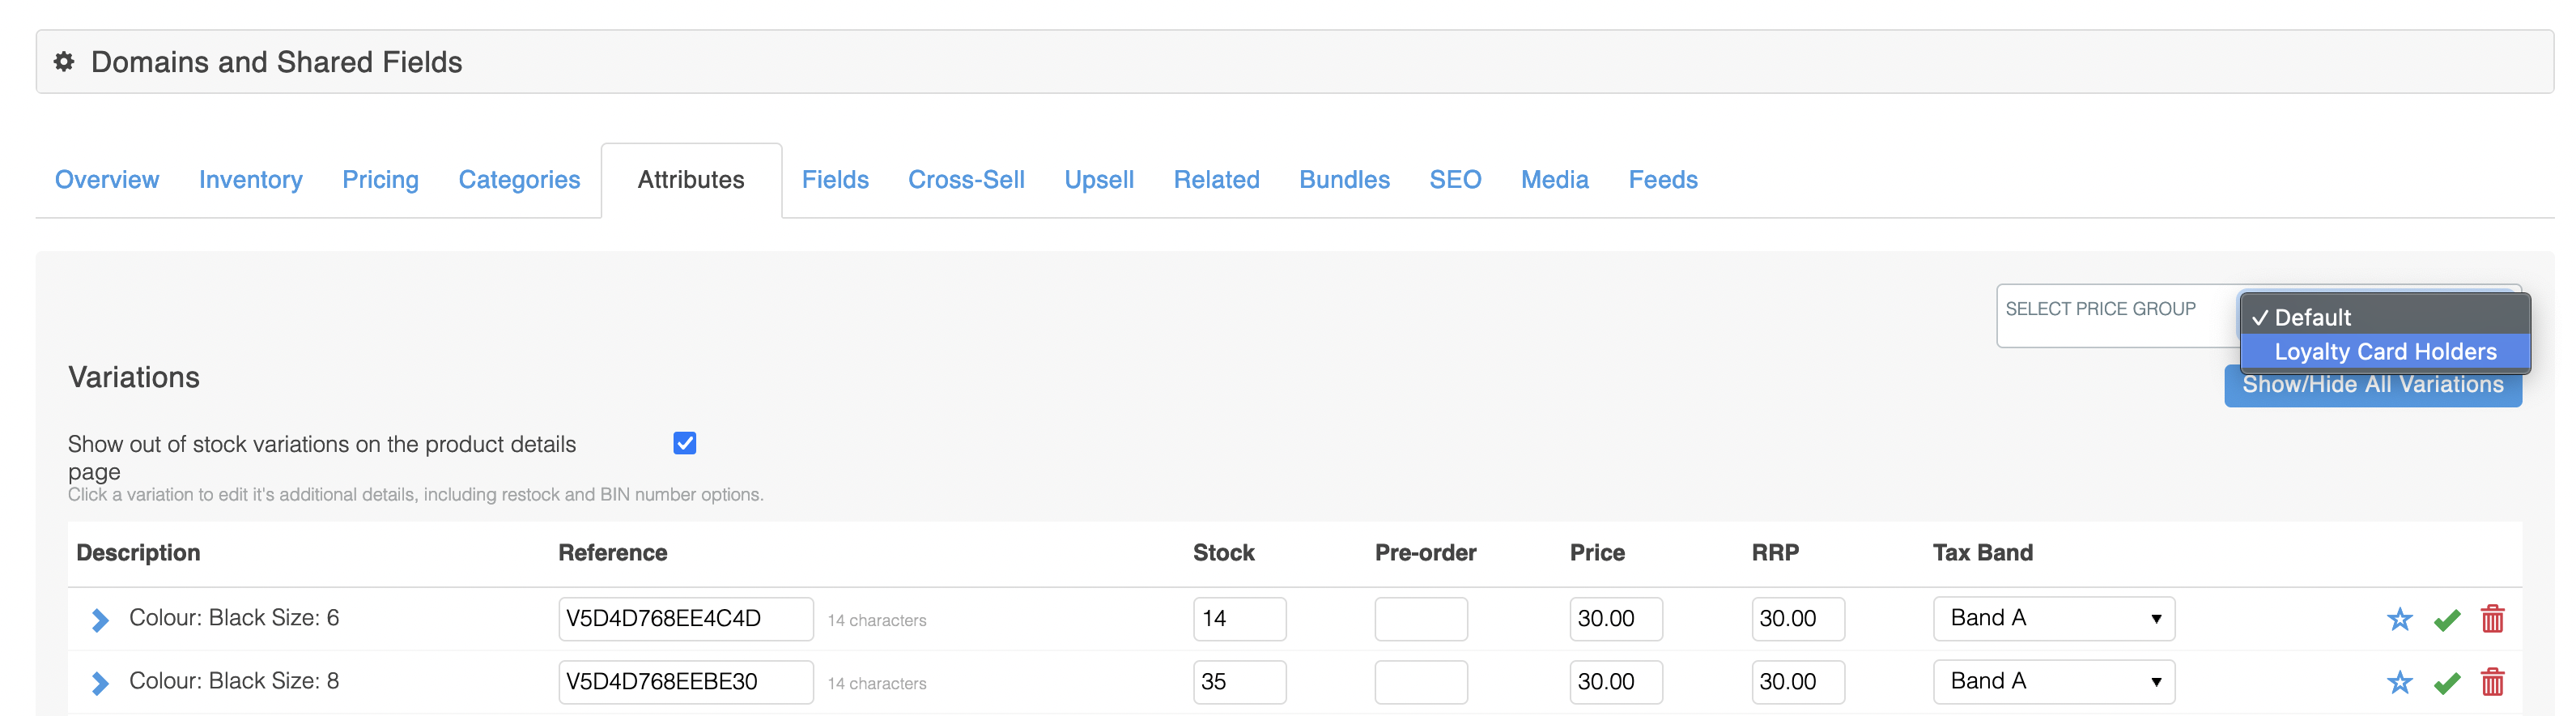Click the green checkmark for Black Size 8

coord(2446,683)
